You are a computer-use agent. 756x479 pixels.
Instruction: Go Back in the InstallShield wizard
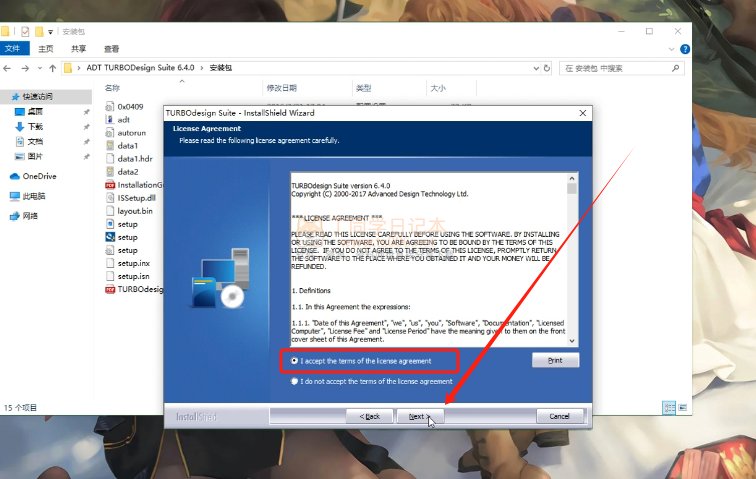click(369, 416)
